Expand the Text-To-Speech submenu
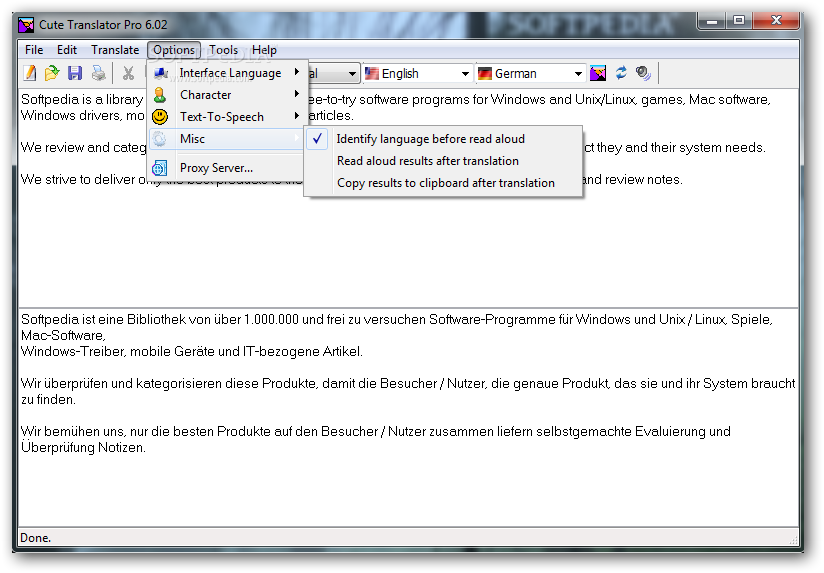 (x=226, y=117)
